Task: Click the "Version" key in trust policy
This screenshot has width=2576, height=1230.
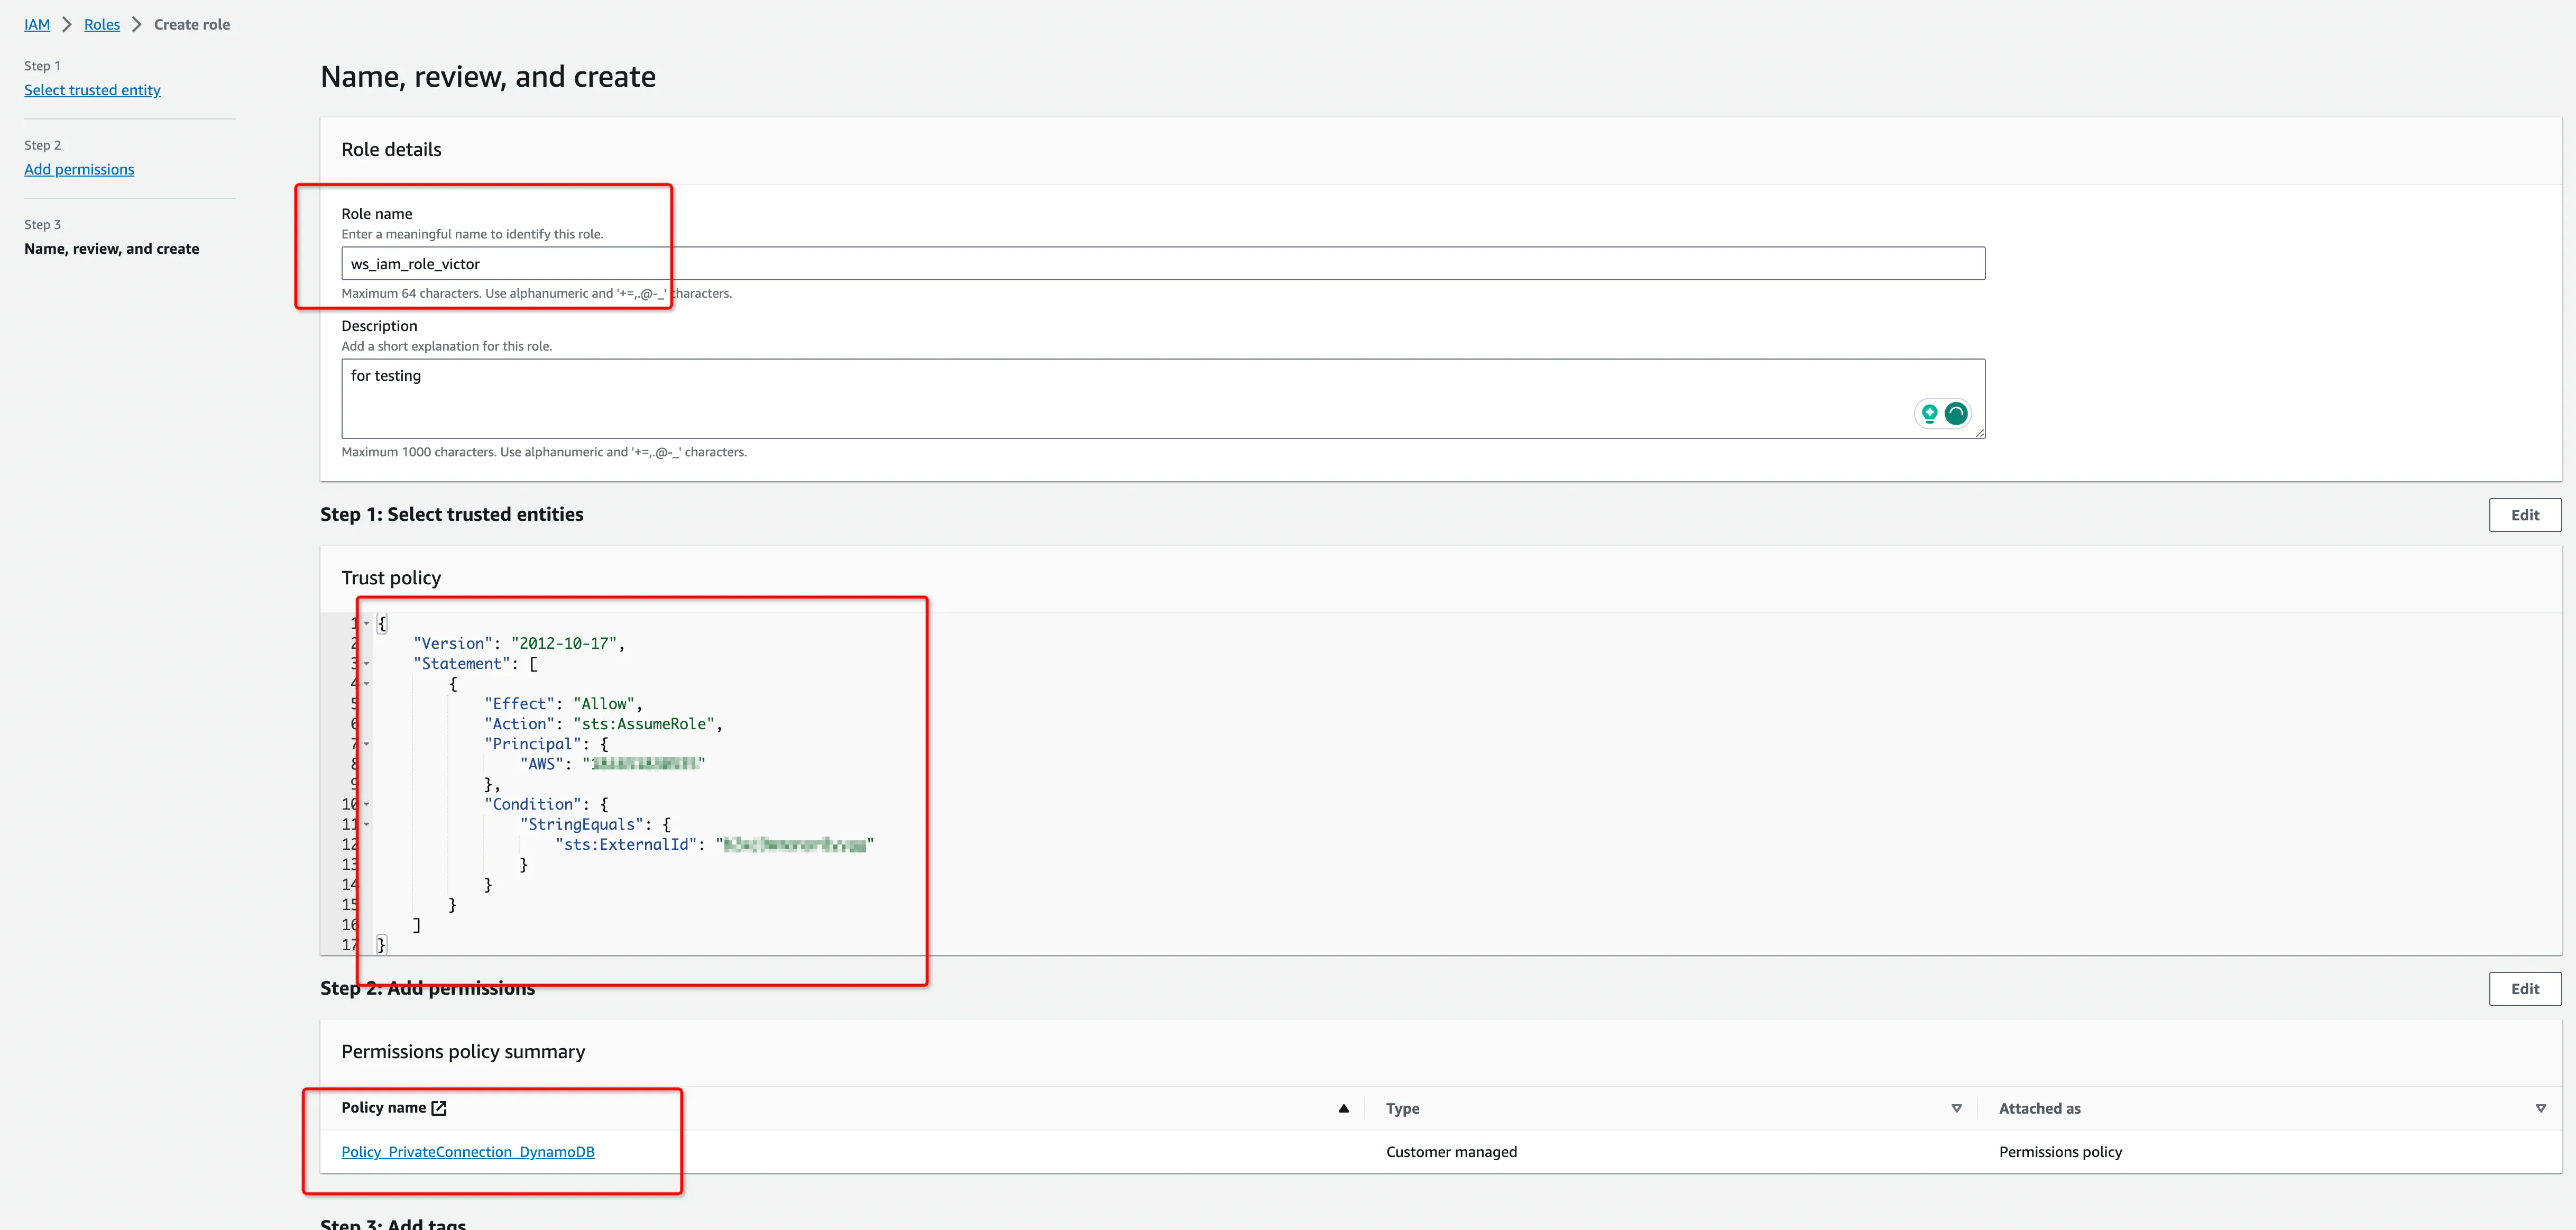Action: tap(453, 644)
